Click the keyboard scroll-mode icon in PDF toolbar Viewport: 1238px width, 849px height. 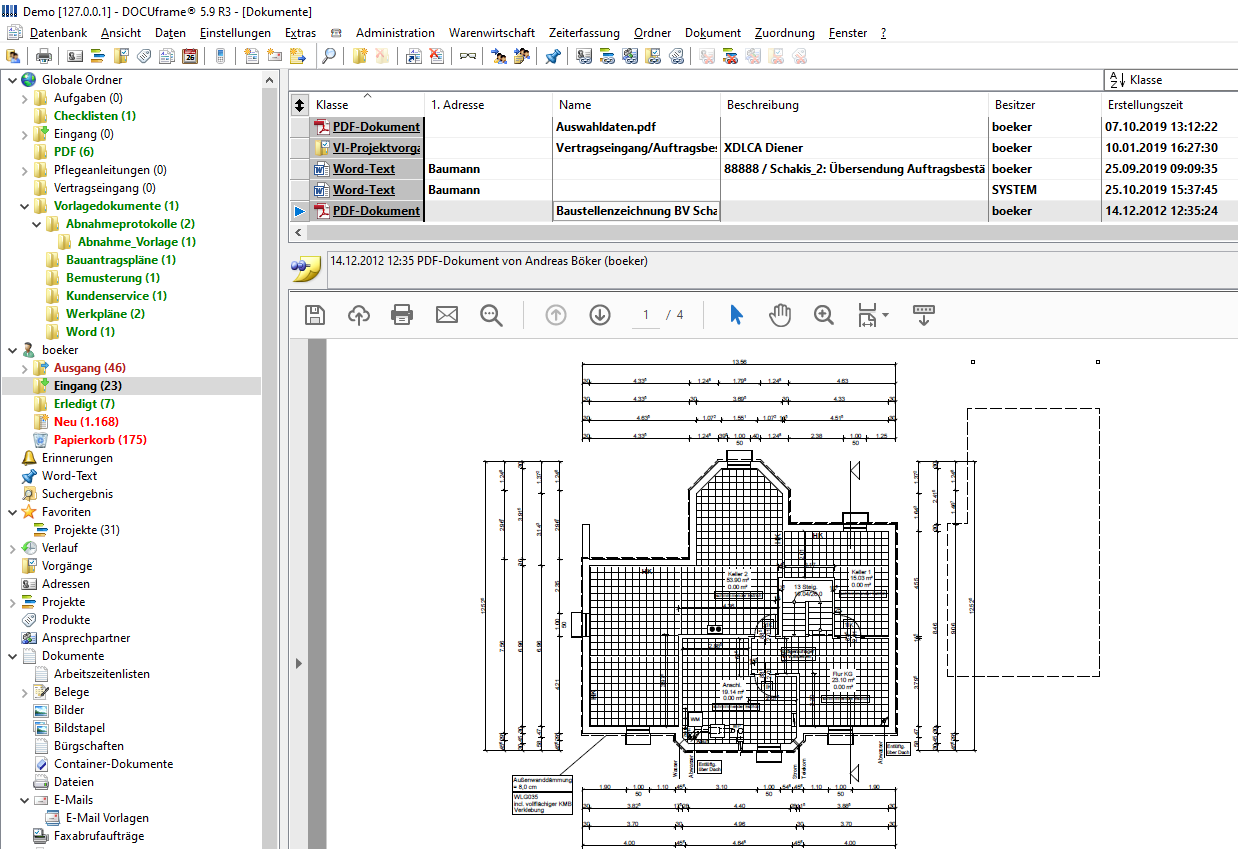coord(924,315)
